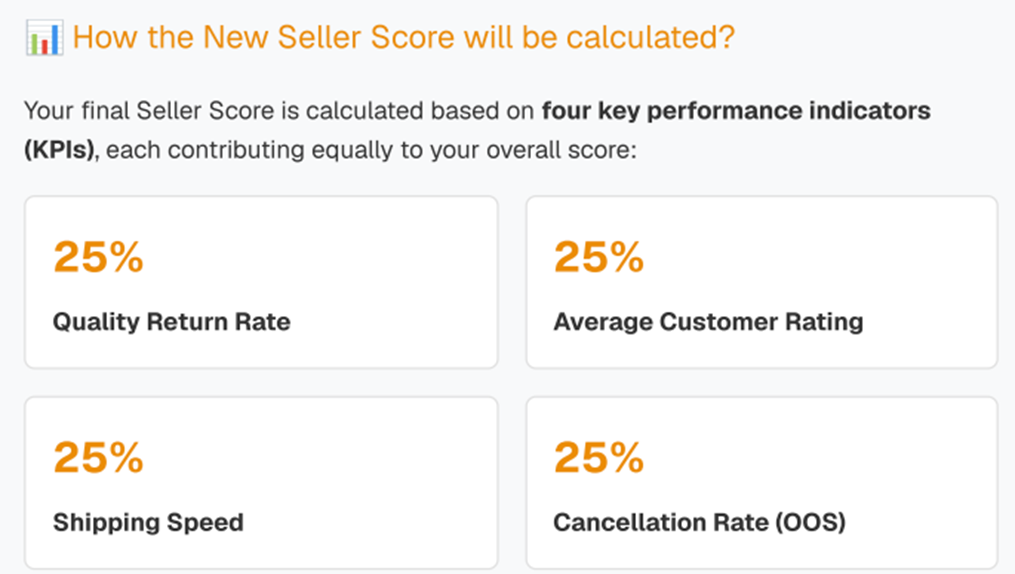This screenshot has height=574, width=1015.
Task: Click the 25% figure above Cancellation Rate
Action: coord(598,457)
